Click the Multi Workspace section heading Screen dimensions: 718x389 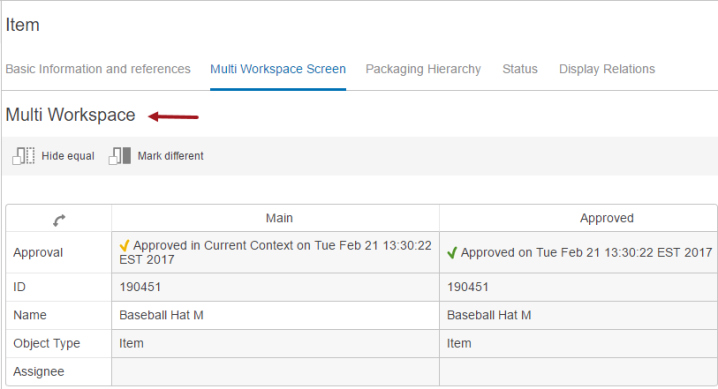(x=71, y=115)
